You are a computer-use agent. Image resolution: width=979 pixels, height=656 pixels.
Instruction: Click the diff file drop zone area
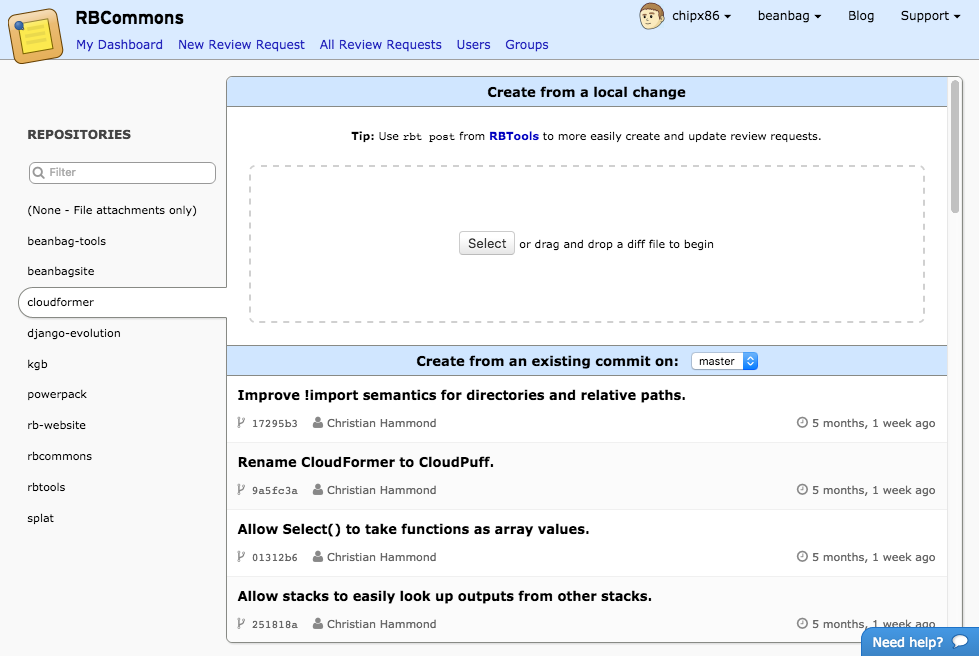click(587, 244)
